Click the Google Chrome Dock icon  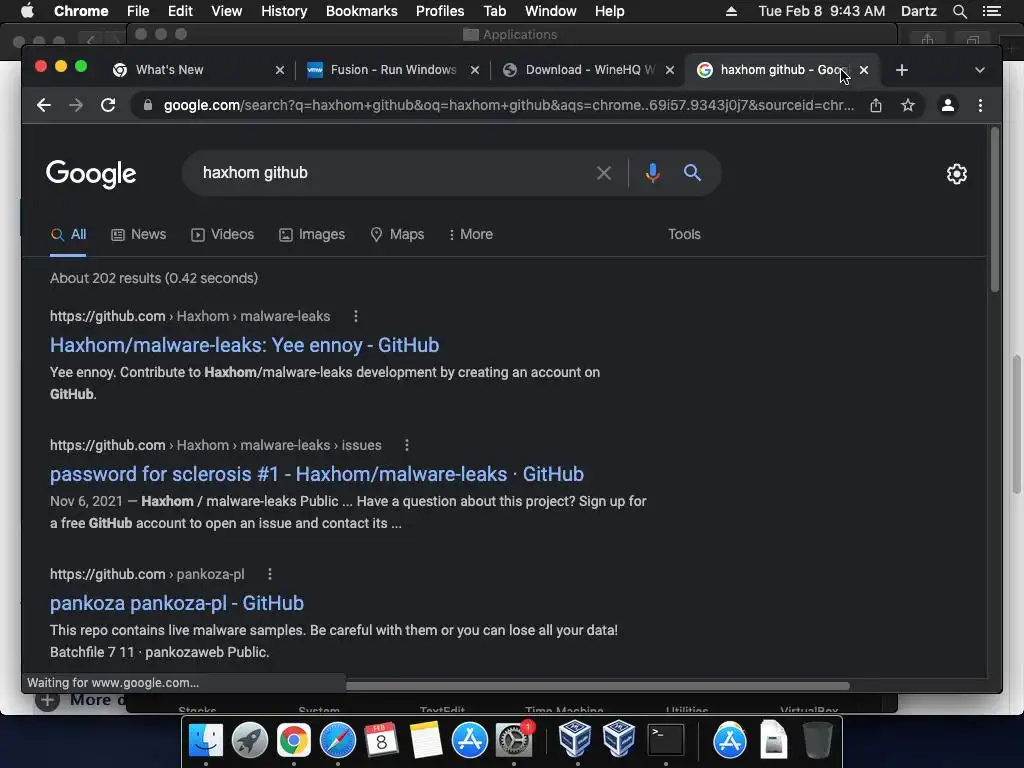(x=294, y=740)
